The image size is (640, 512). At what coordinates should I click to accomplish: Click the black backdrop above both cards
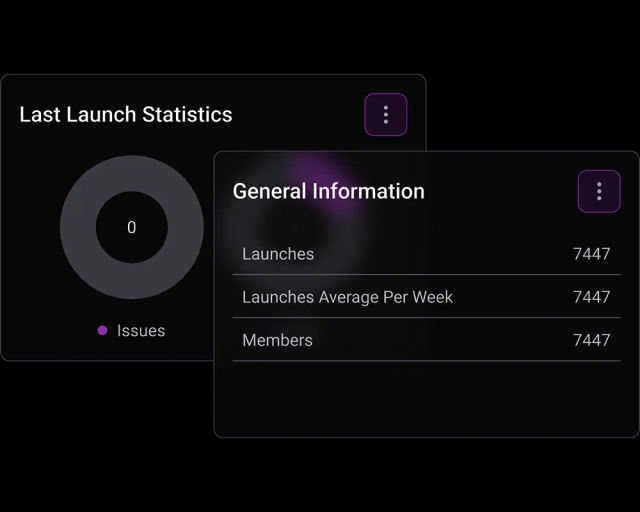[x=320, y=35]
